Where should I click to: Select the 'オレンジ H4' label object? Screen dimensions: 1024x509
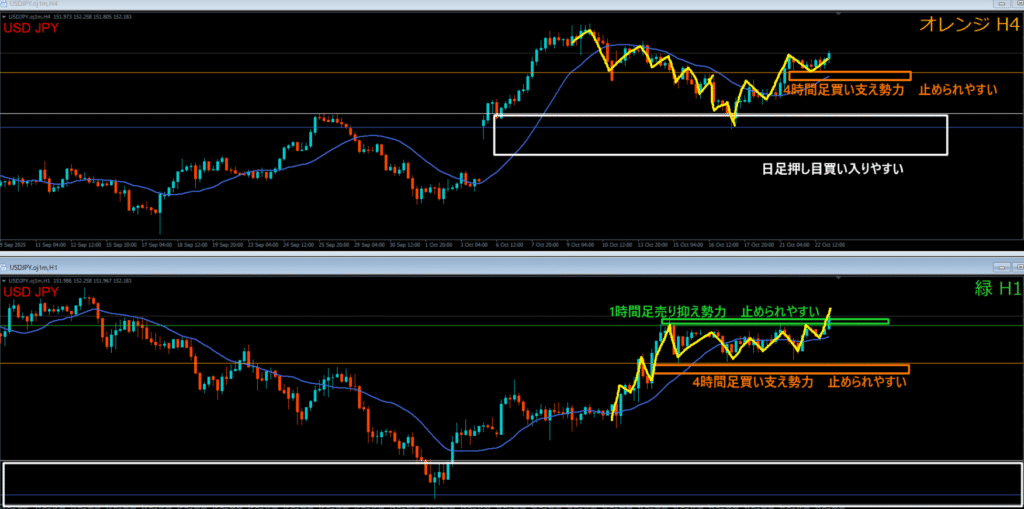click(968, 25)
